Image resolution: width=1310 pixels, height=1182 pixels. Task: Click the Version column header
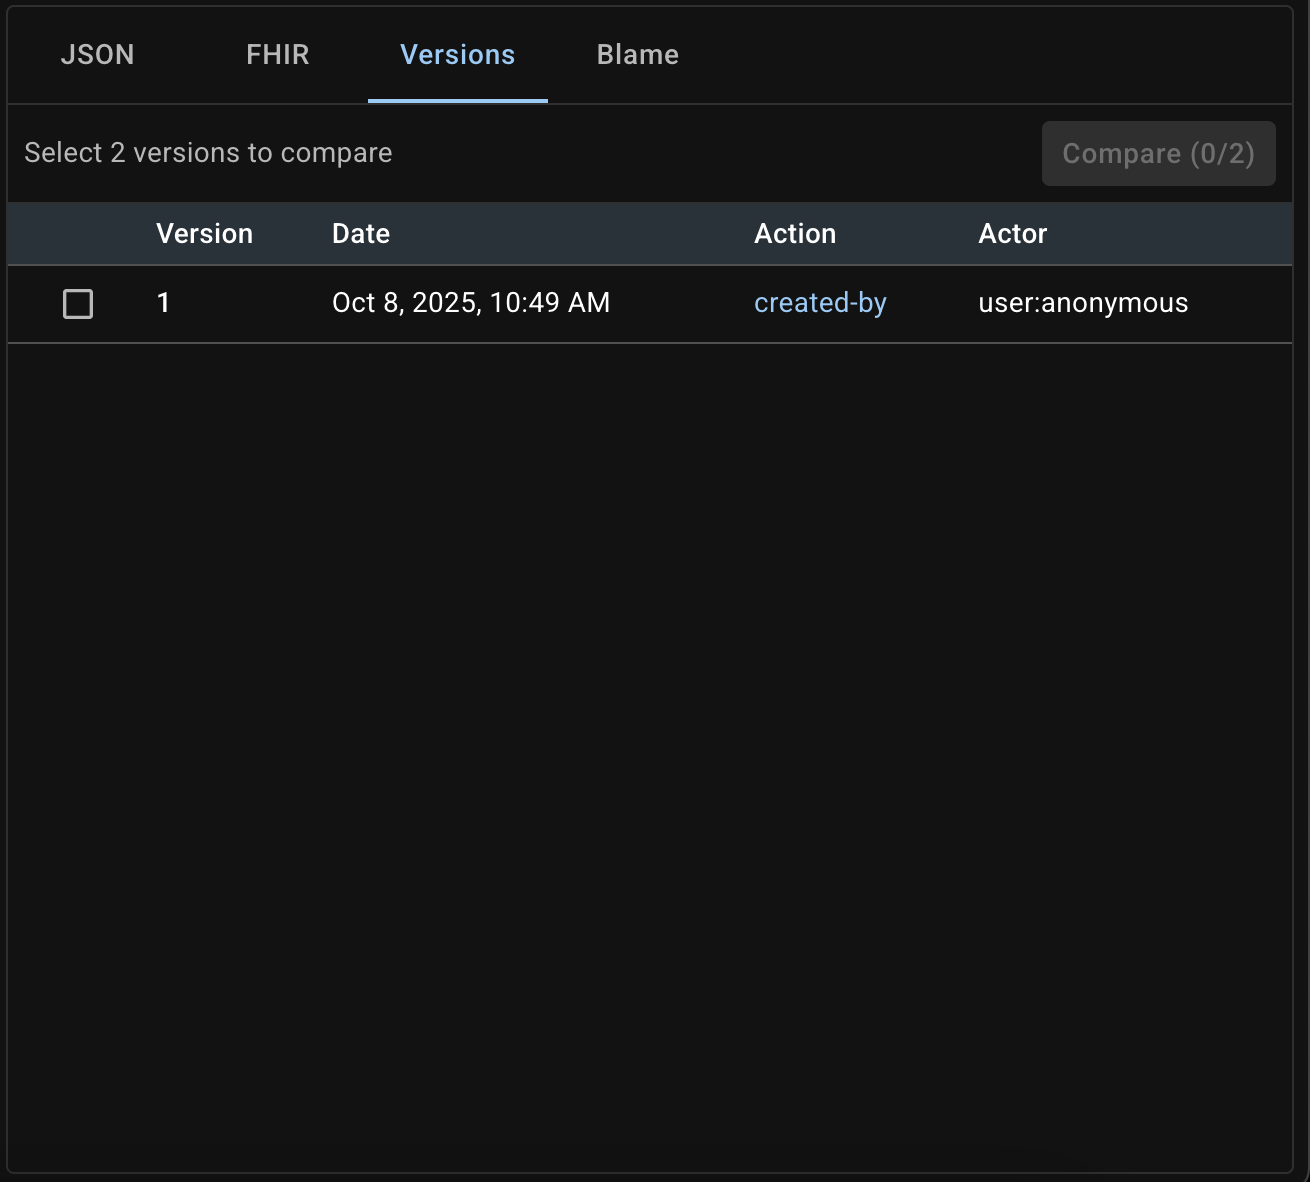click(x=204, y=233)
